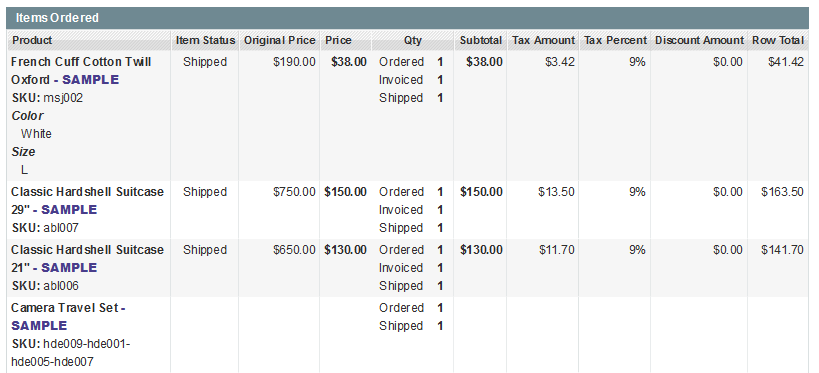819x373 pixels.
Task: Click the Row Total column header
Action: click(x=778, y=40)
